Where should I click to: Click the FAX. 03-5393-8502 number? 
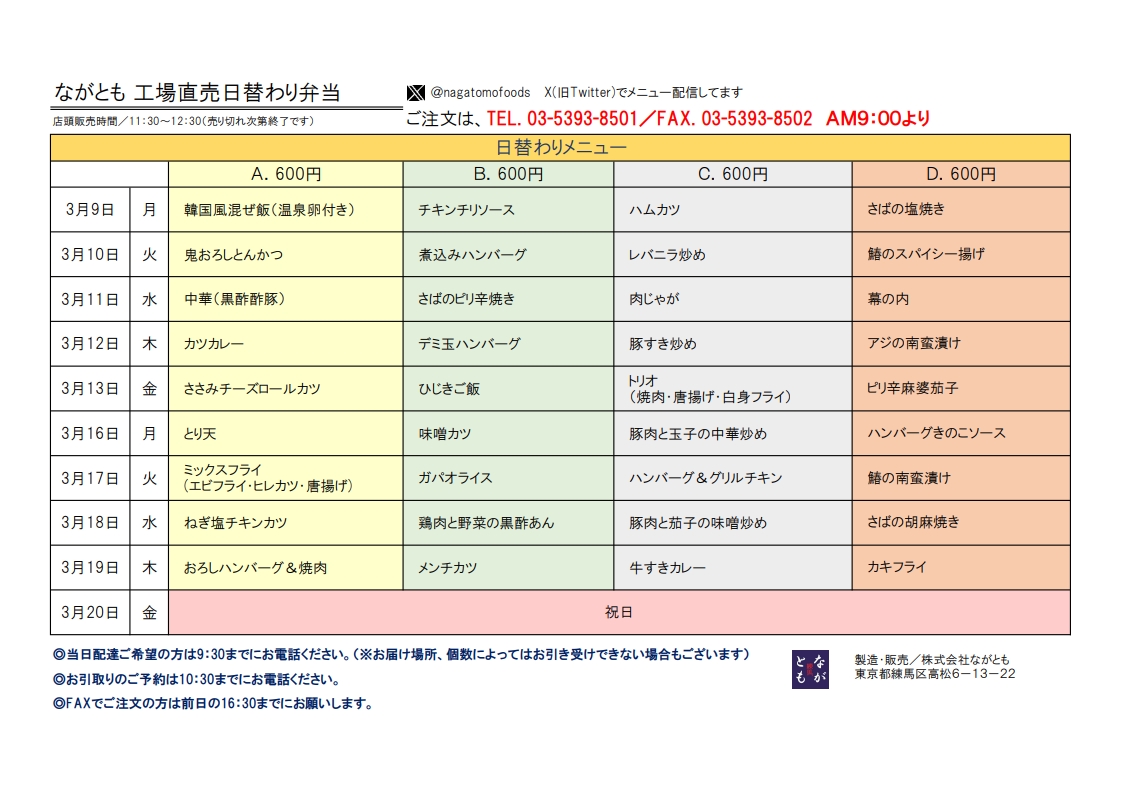click(x=734, y=118)
